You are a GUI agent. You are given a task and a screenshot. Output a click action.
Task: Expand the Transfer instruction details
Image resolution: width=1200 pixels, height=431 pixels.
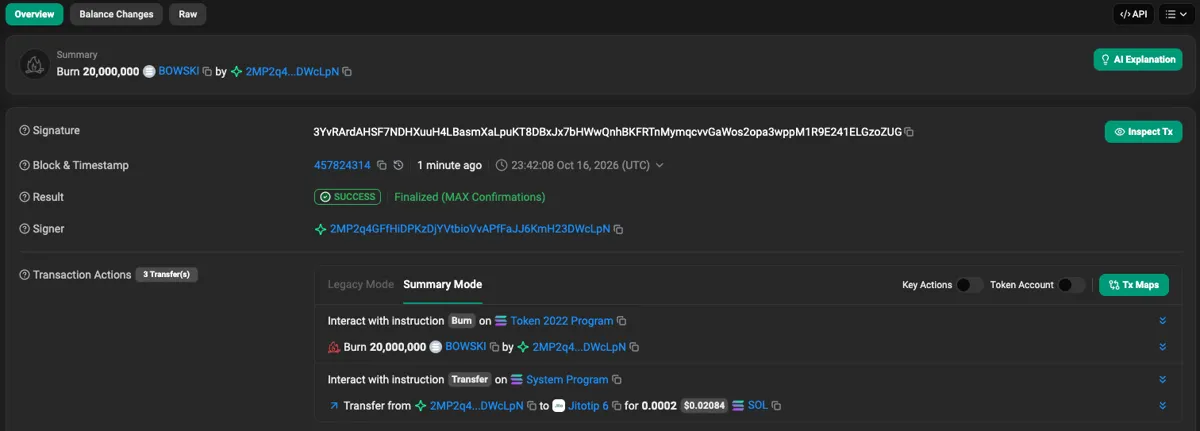(x=1163, y=380)
